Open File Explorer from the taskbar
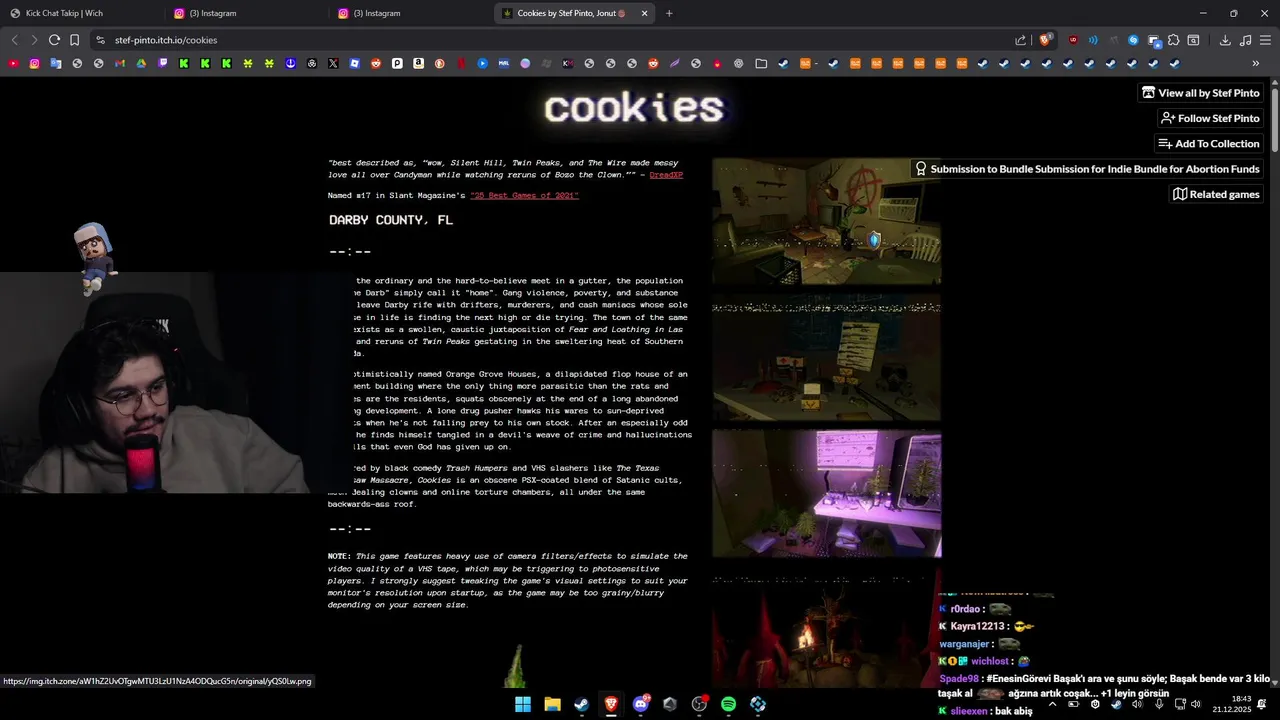 tap(552, 704)
